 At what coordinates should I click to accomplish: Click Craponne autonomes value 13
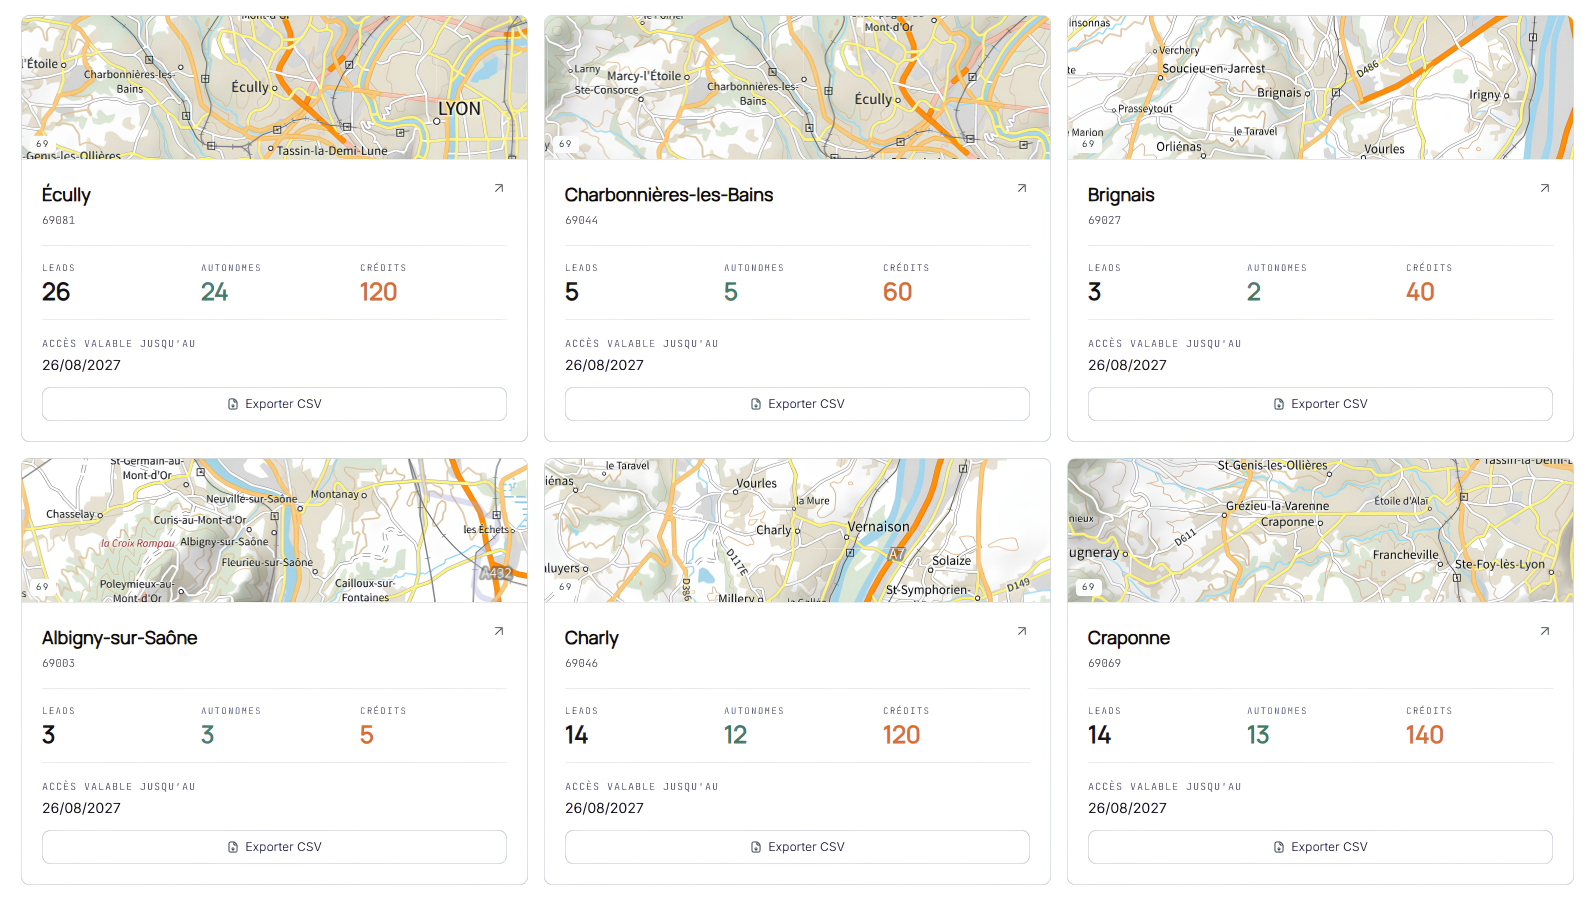point(1258,735)
